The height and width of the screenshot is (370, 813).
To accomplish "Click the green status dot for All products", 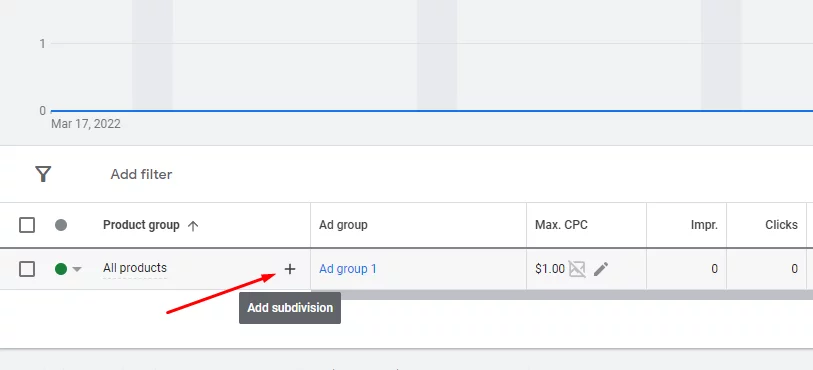I will coord(61,269).
